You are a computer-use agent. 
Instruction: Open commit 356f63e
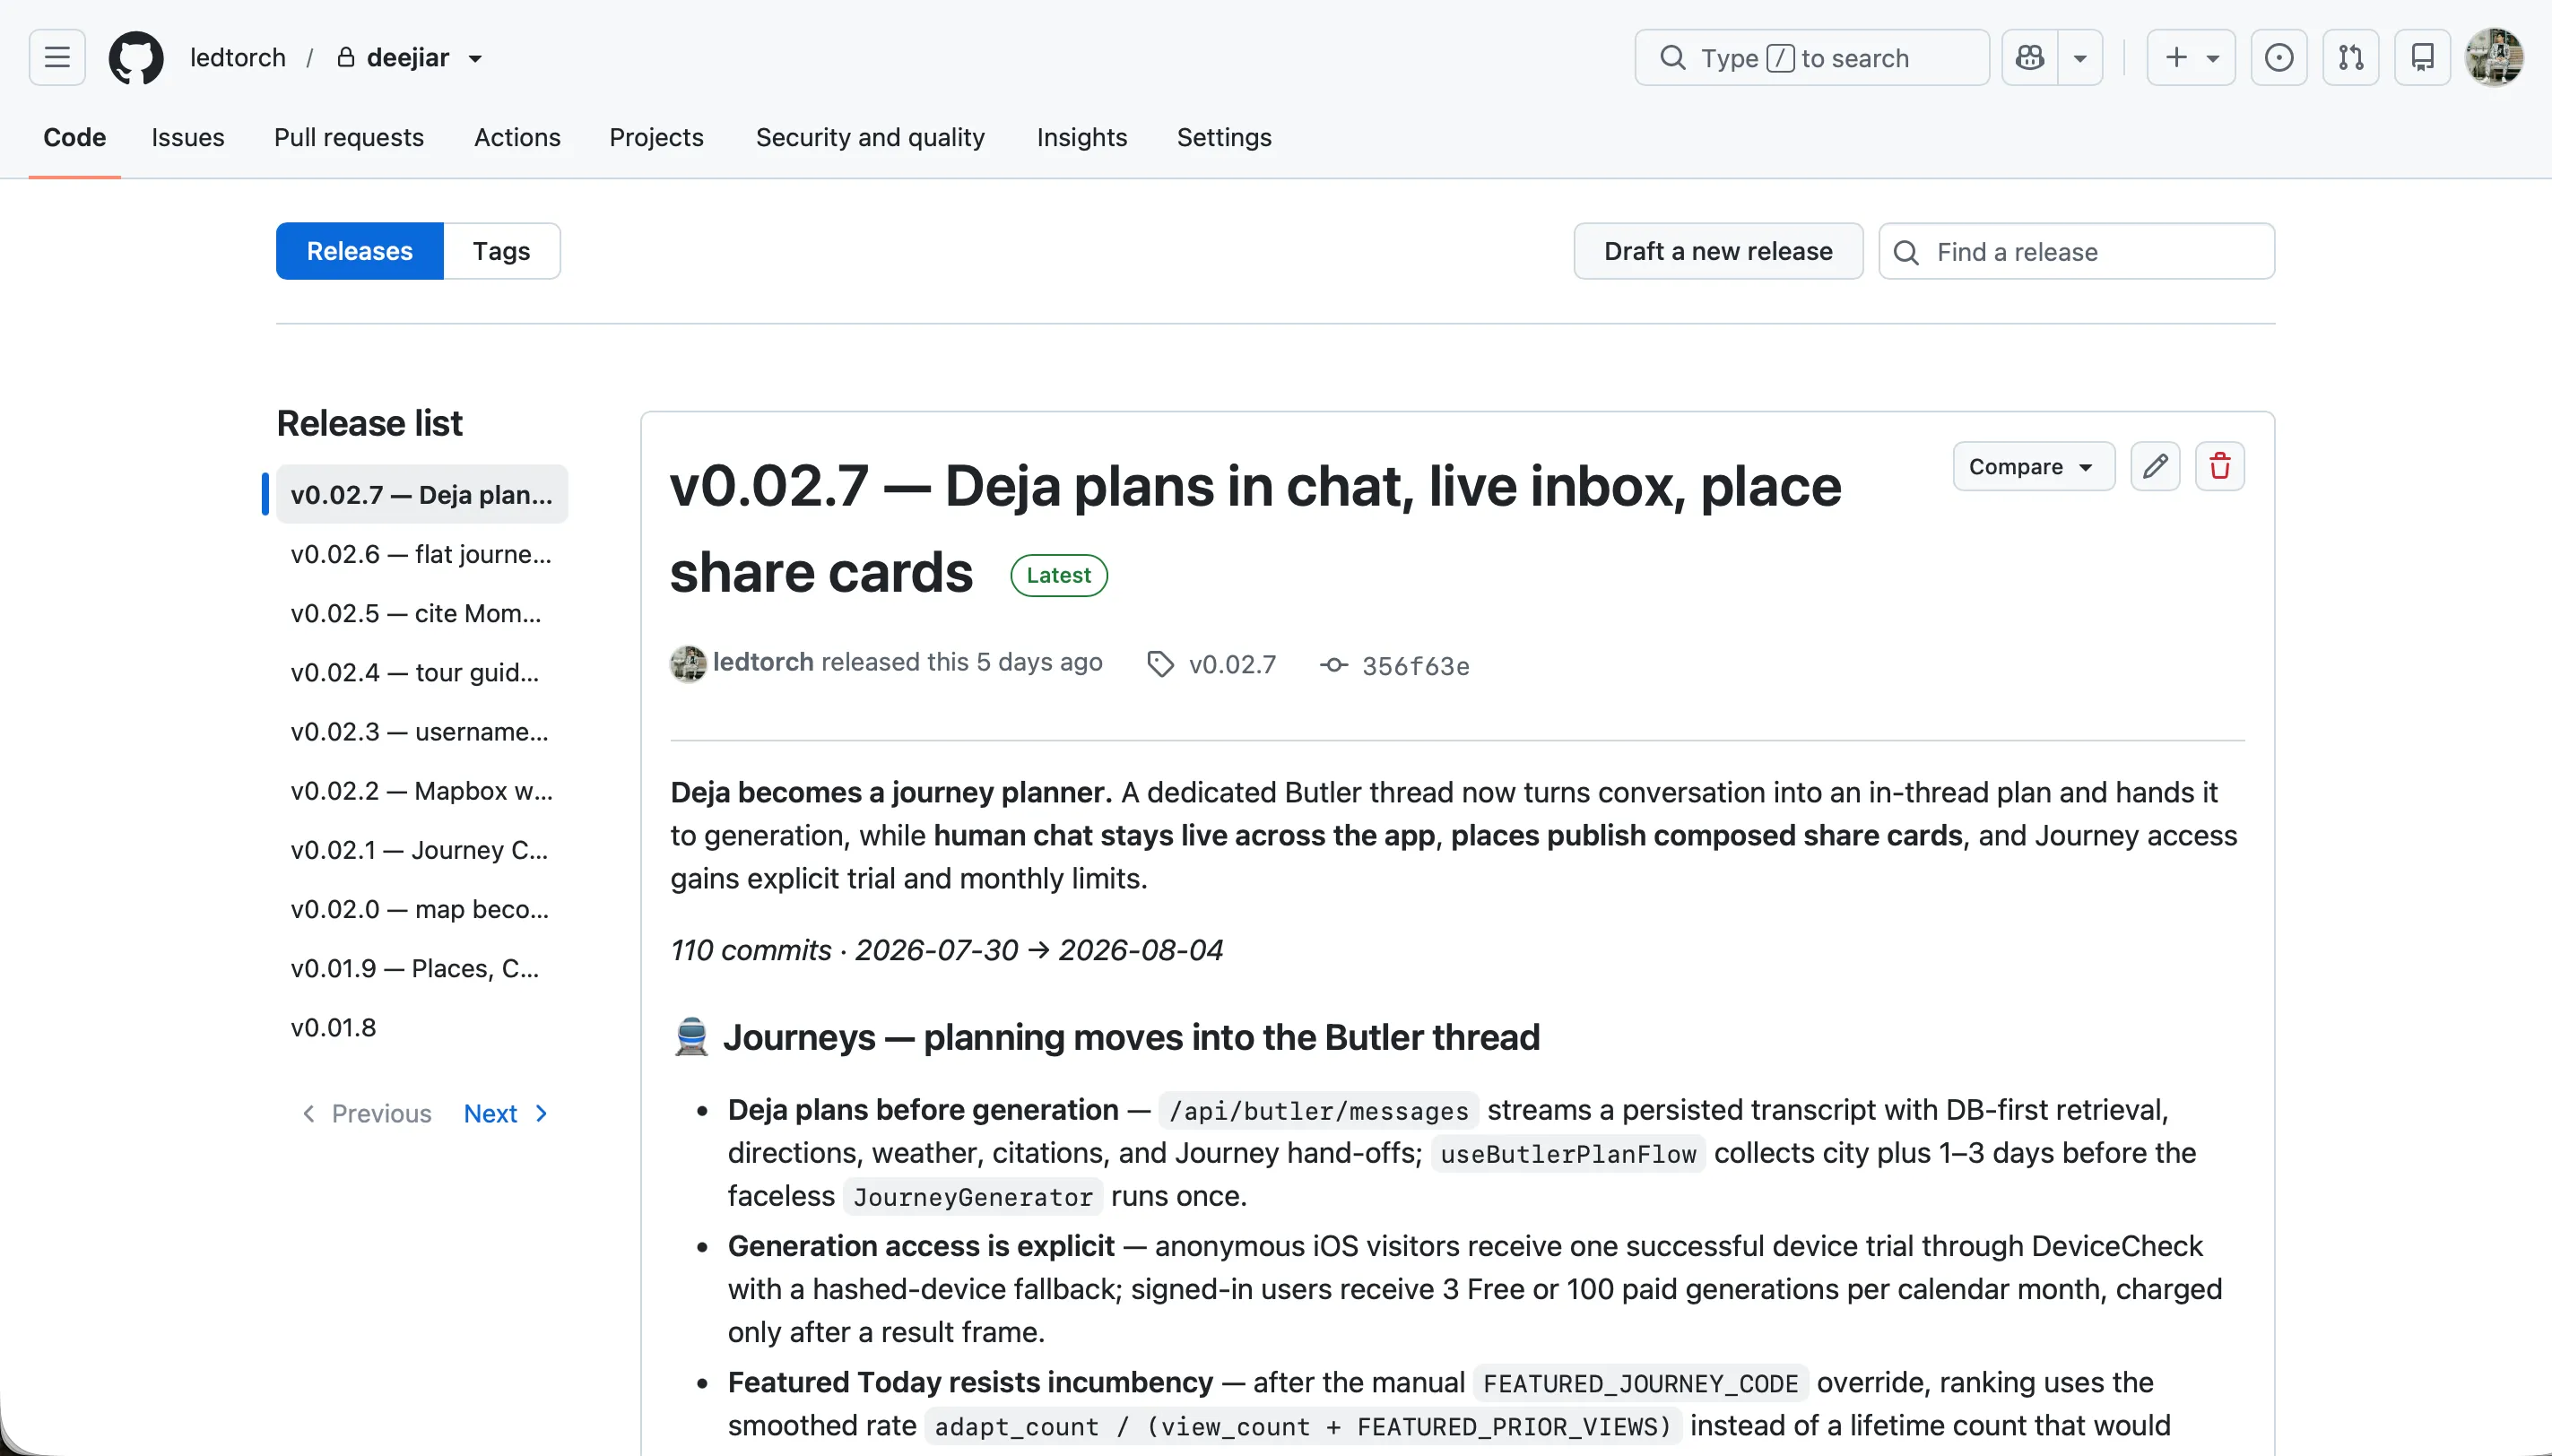1415,665
